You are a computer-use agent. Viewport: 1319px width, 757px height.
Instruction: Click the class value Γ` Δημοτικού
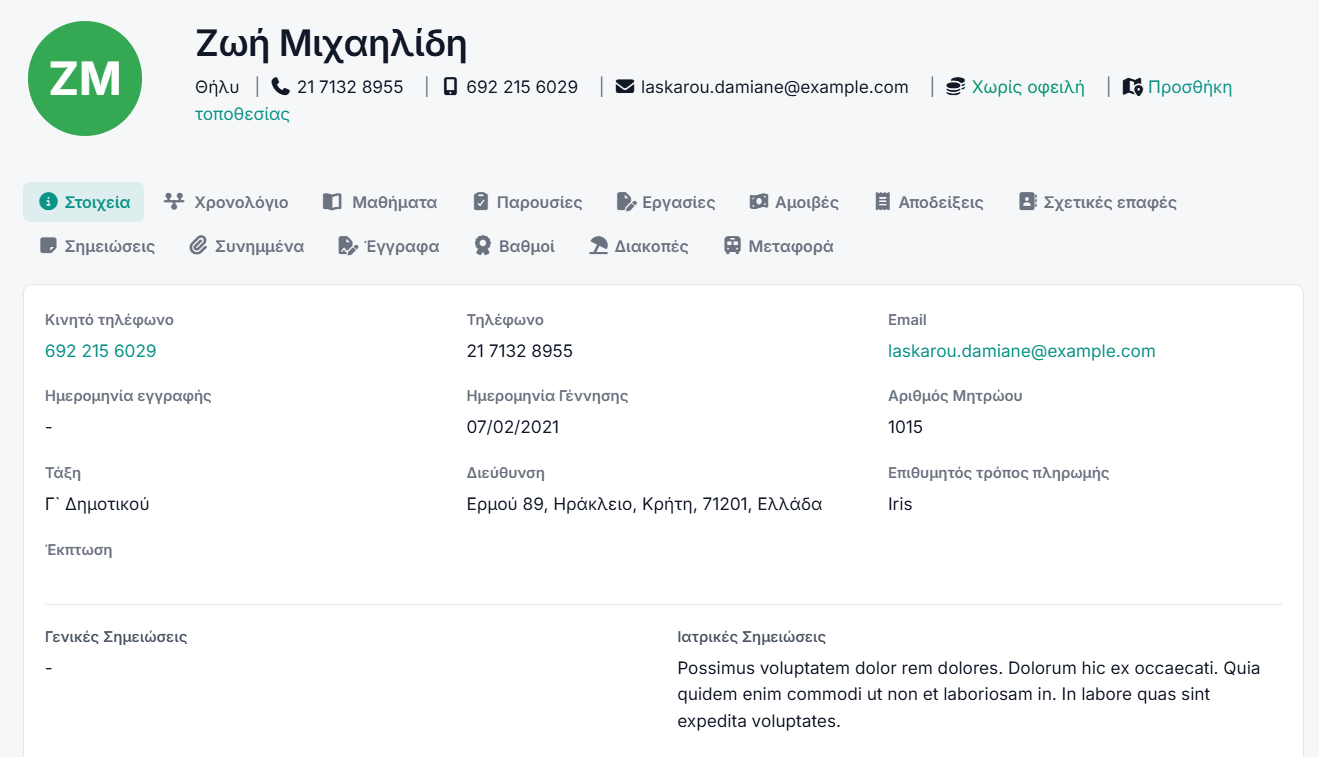tap(97, 504)
